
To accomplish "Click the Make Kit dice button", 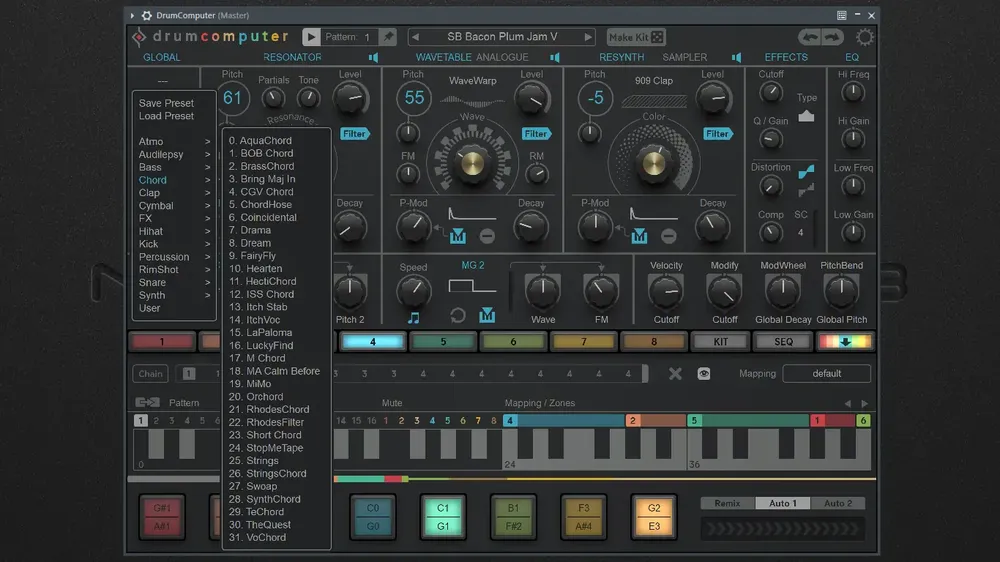I will pos(635,37).
